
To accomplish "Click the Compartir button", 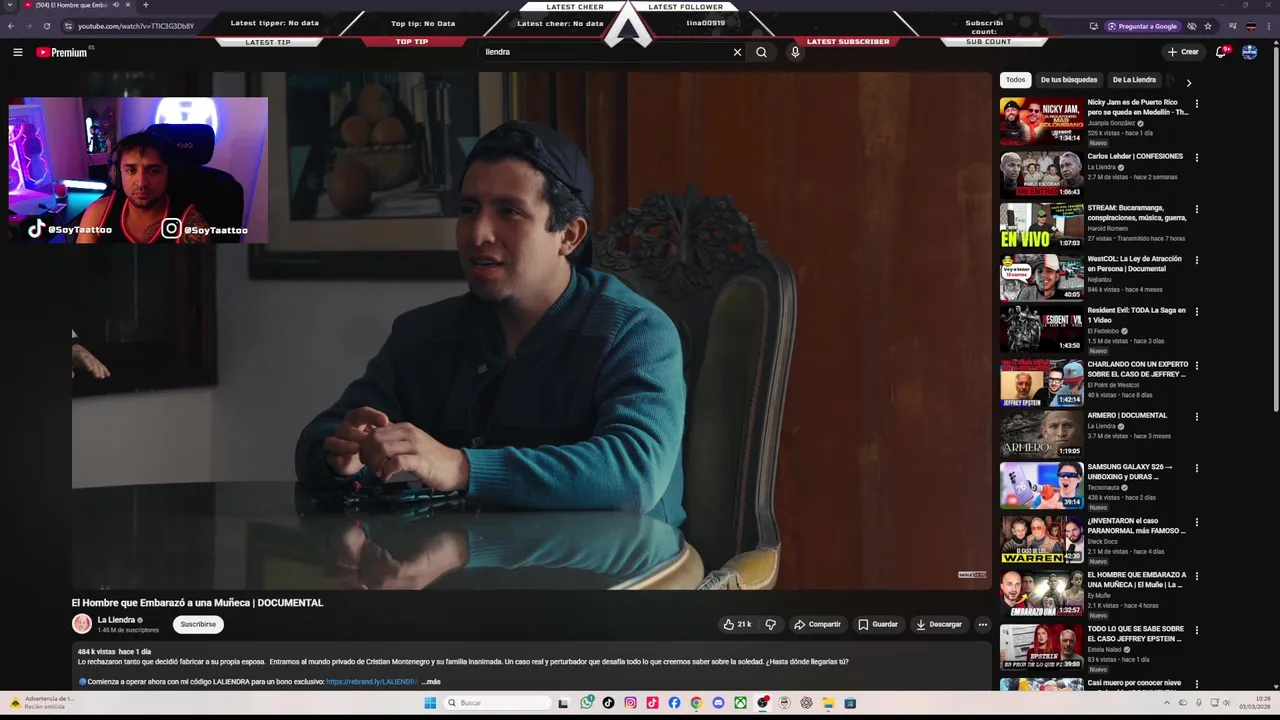I will coord(817,624).
